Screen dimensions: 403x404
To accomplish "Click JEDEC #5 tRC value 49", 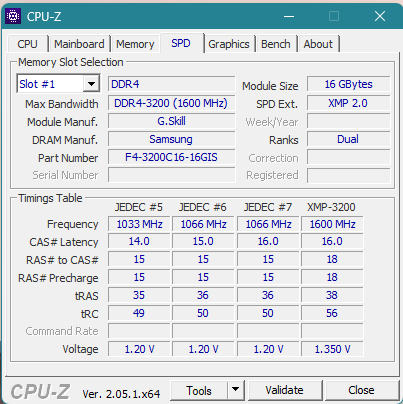I will [x=139, y=313].
